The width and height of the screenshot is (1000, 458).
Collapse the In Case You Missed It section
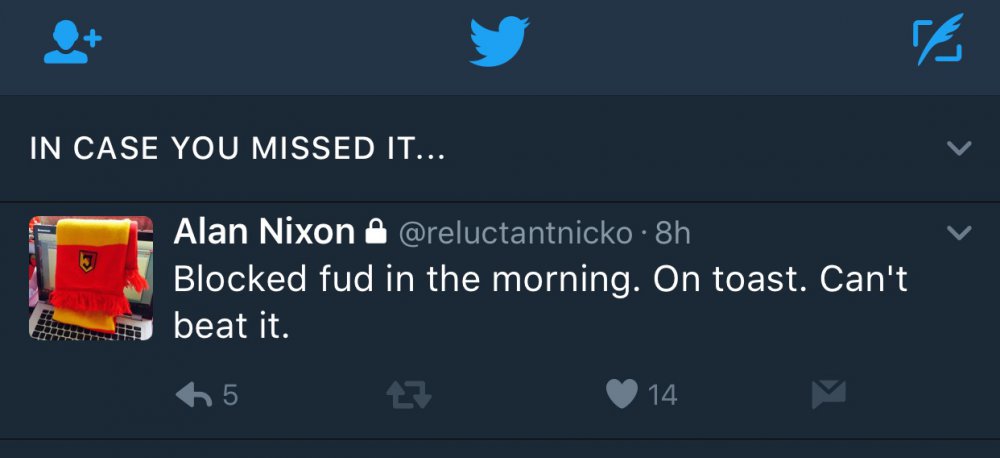[958, 149]
